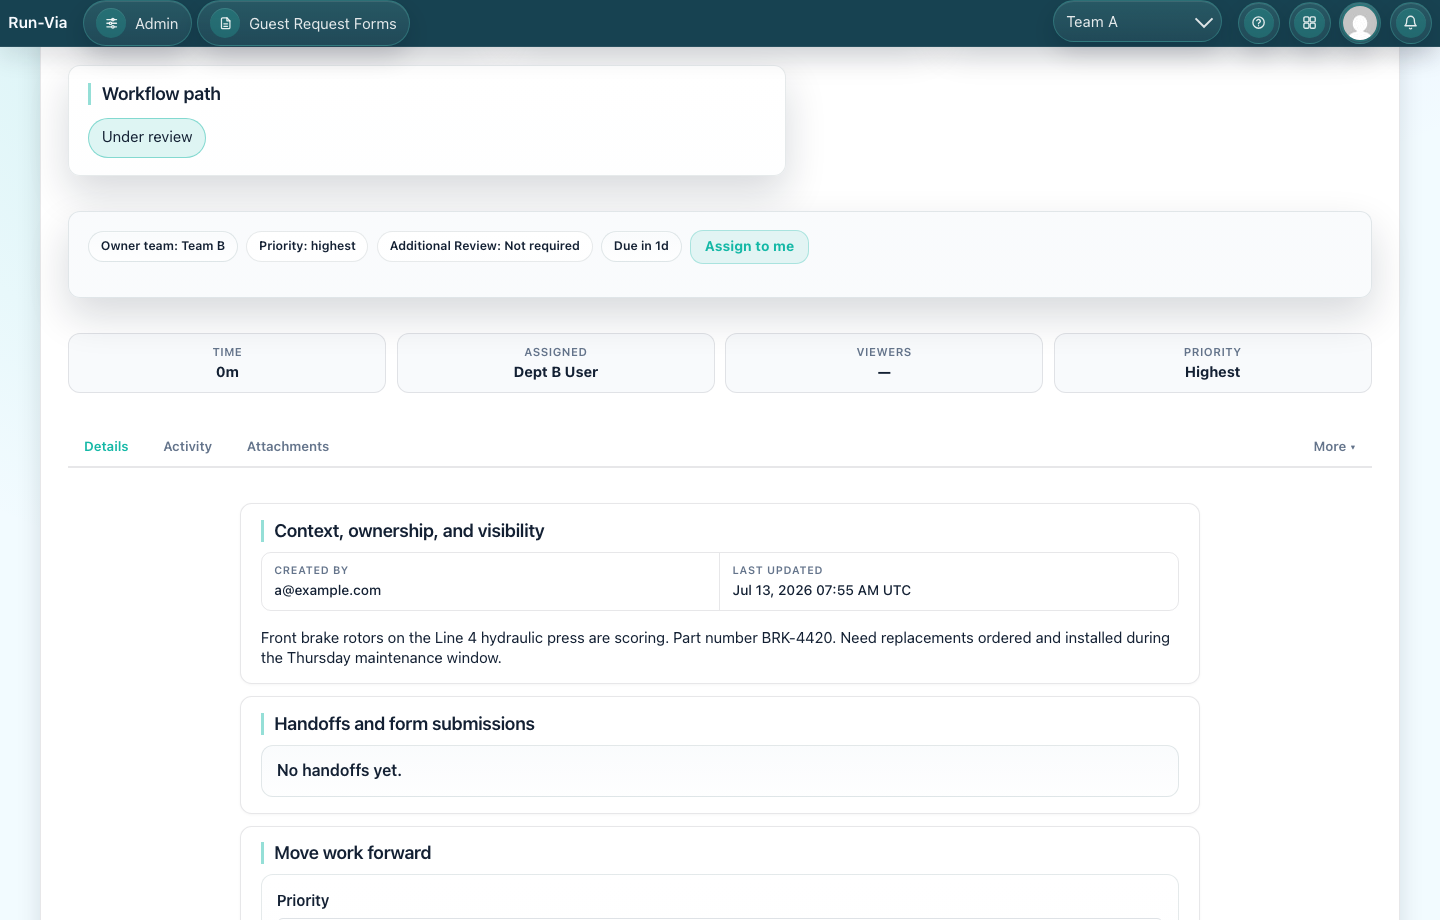Image resolution: width=1440 pixels, height=920 pixels.
Task: Click the Move work forward heading
Action: pos(352,853)
